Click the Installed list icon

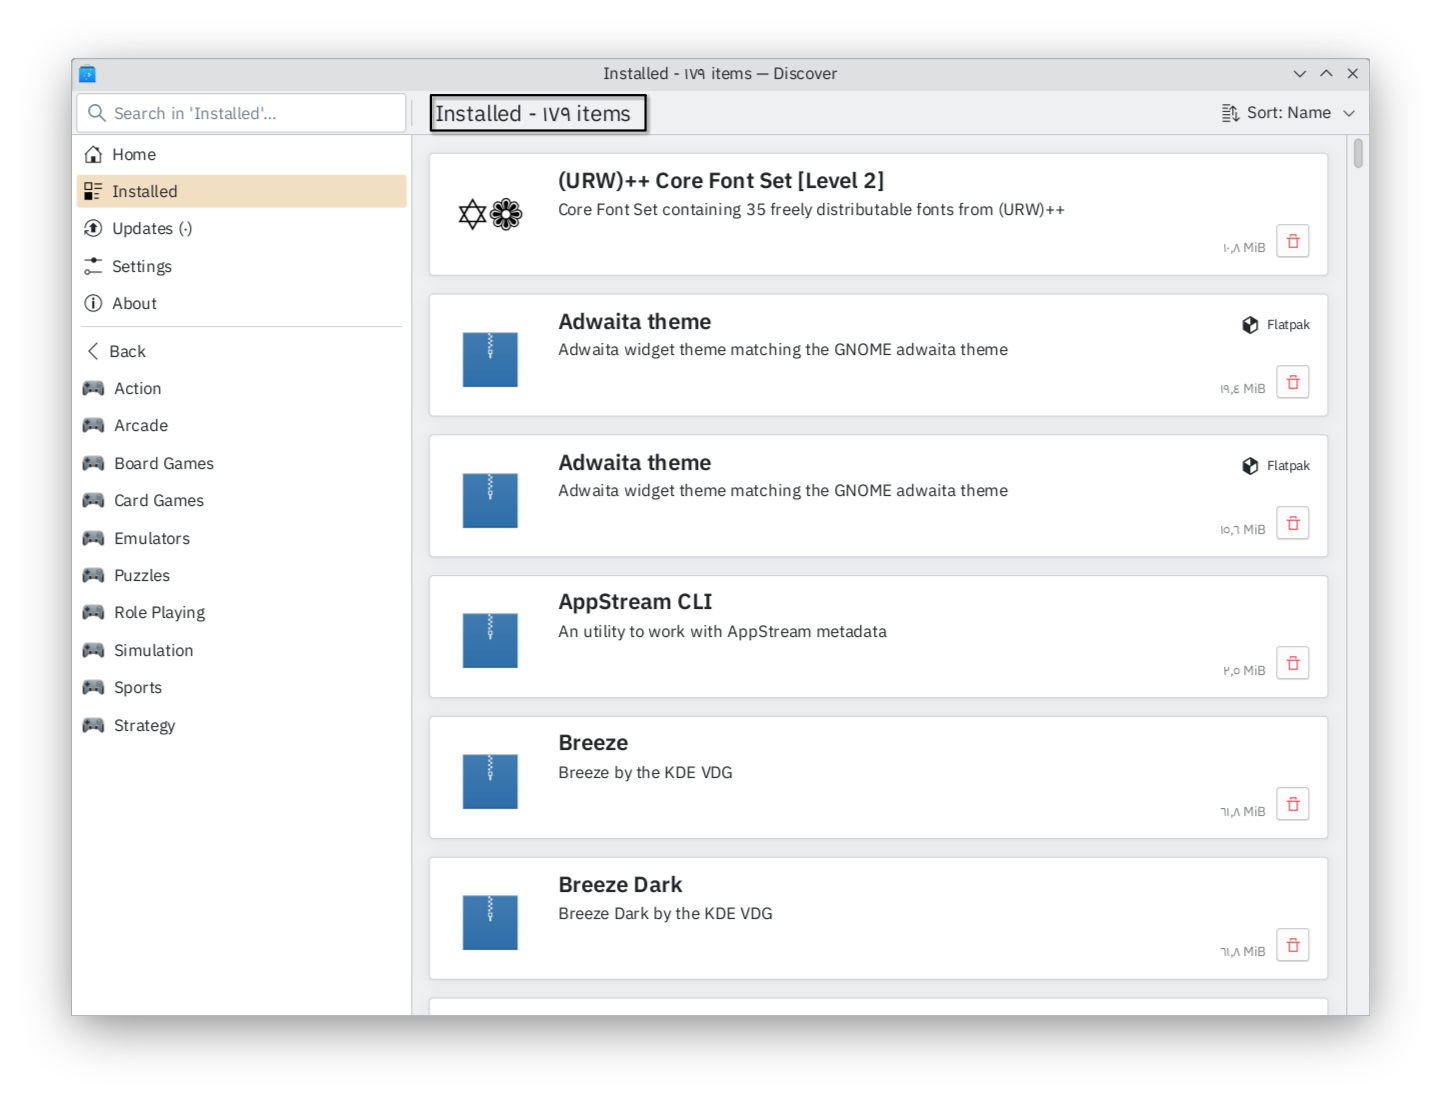tap(93, 191)
